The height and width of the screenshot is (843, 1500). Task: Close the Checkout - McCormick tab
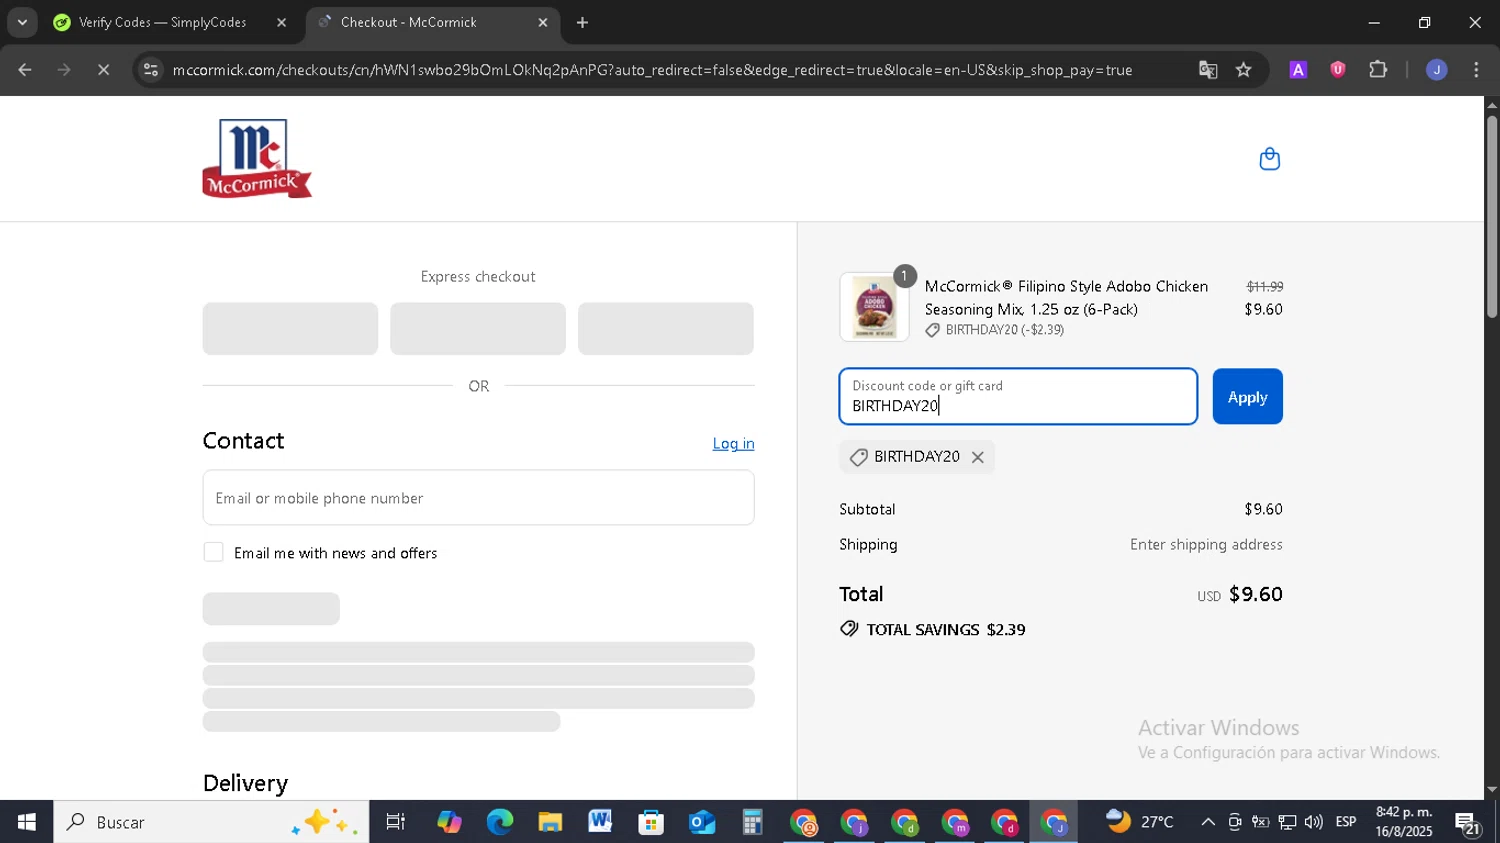click(543, 22)
